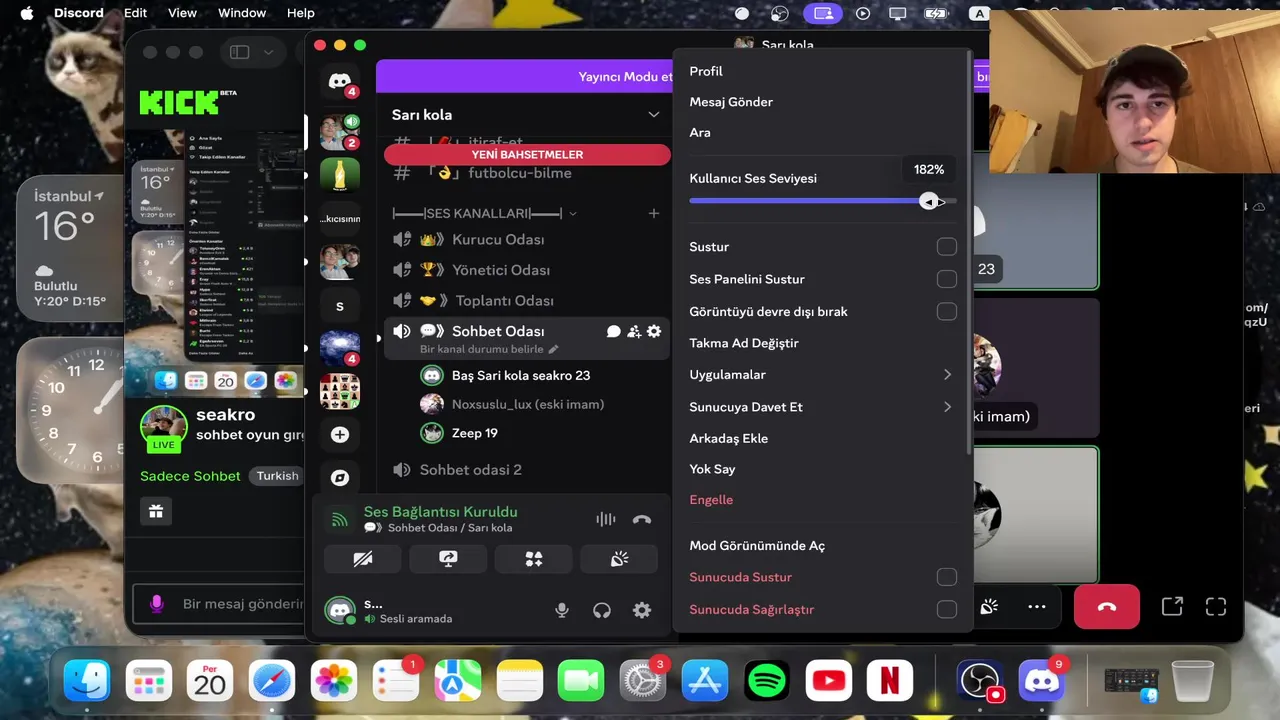The height and width of the screenshot is (720, 1280).
Task: Tick the Sustur checkbox
Action: click(x=946, y=247)
